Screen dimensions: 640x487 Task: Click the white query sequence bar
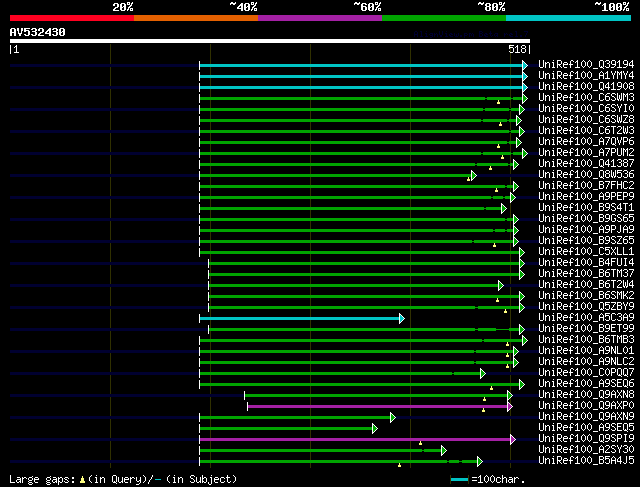point(270,41)
